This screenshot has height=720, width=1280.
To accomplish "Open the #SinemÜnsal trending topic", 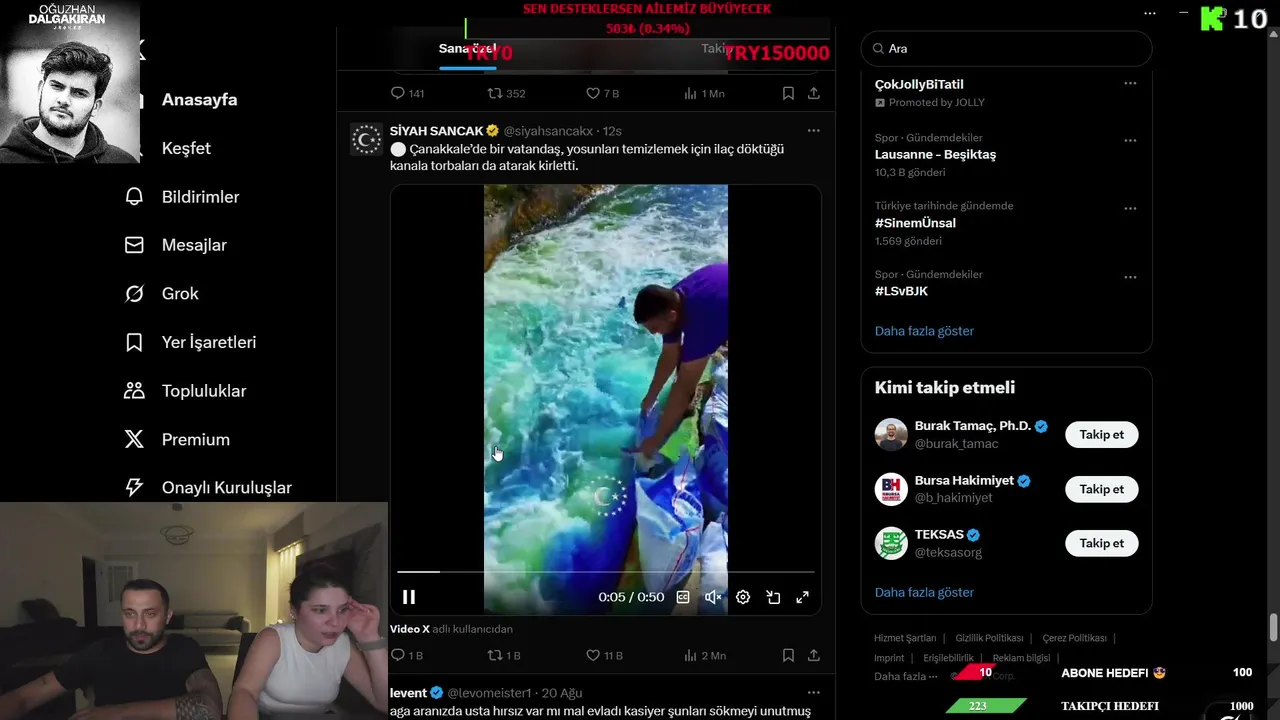I will [915, 223].
